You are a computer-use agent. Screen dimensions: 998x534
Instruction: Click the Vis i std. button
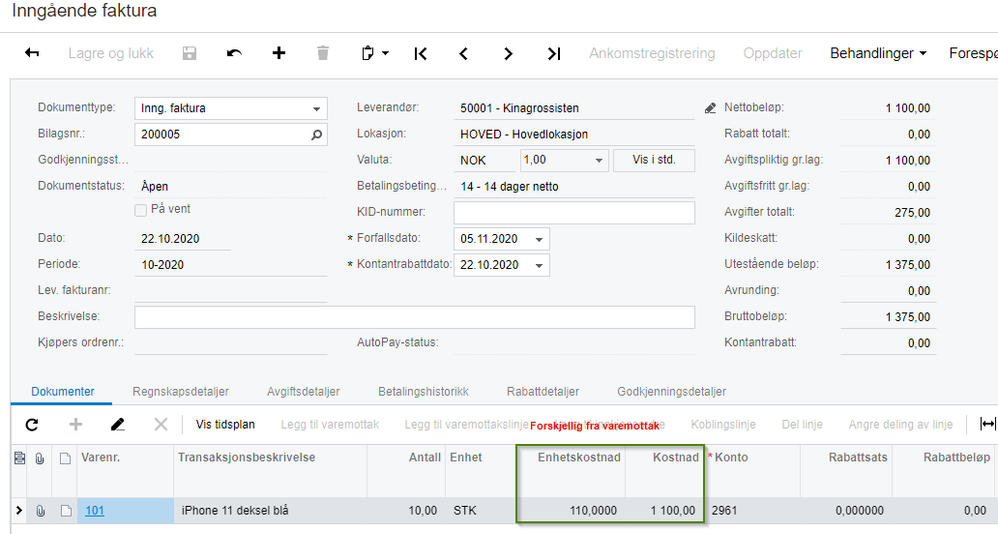[655, 160]
